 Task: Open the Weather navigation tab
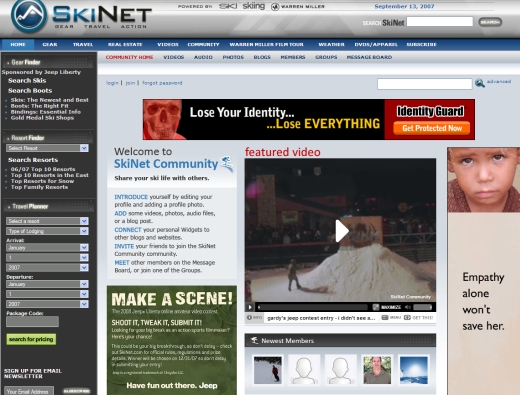(331, 44)
